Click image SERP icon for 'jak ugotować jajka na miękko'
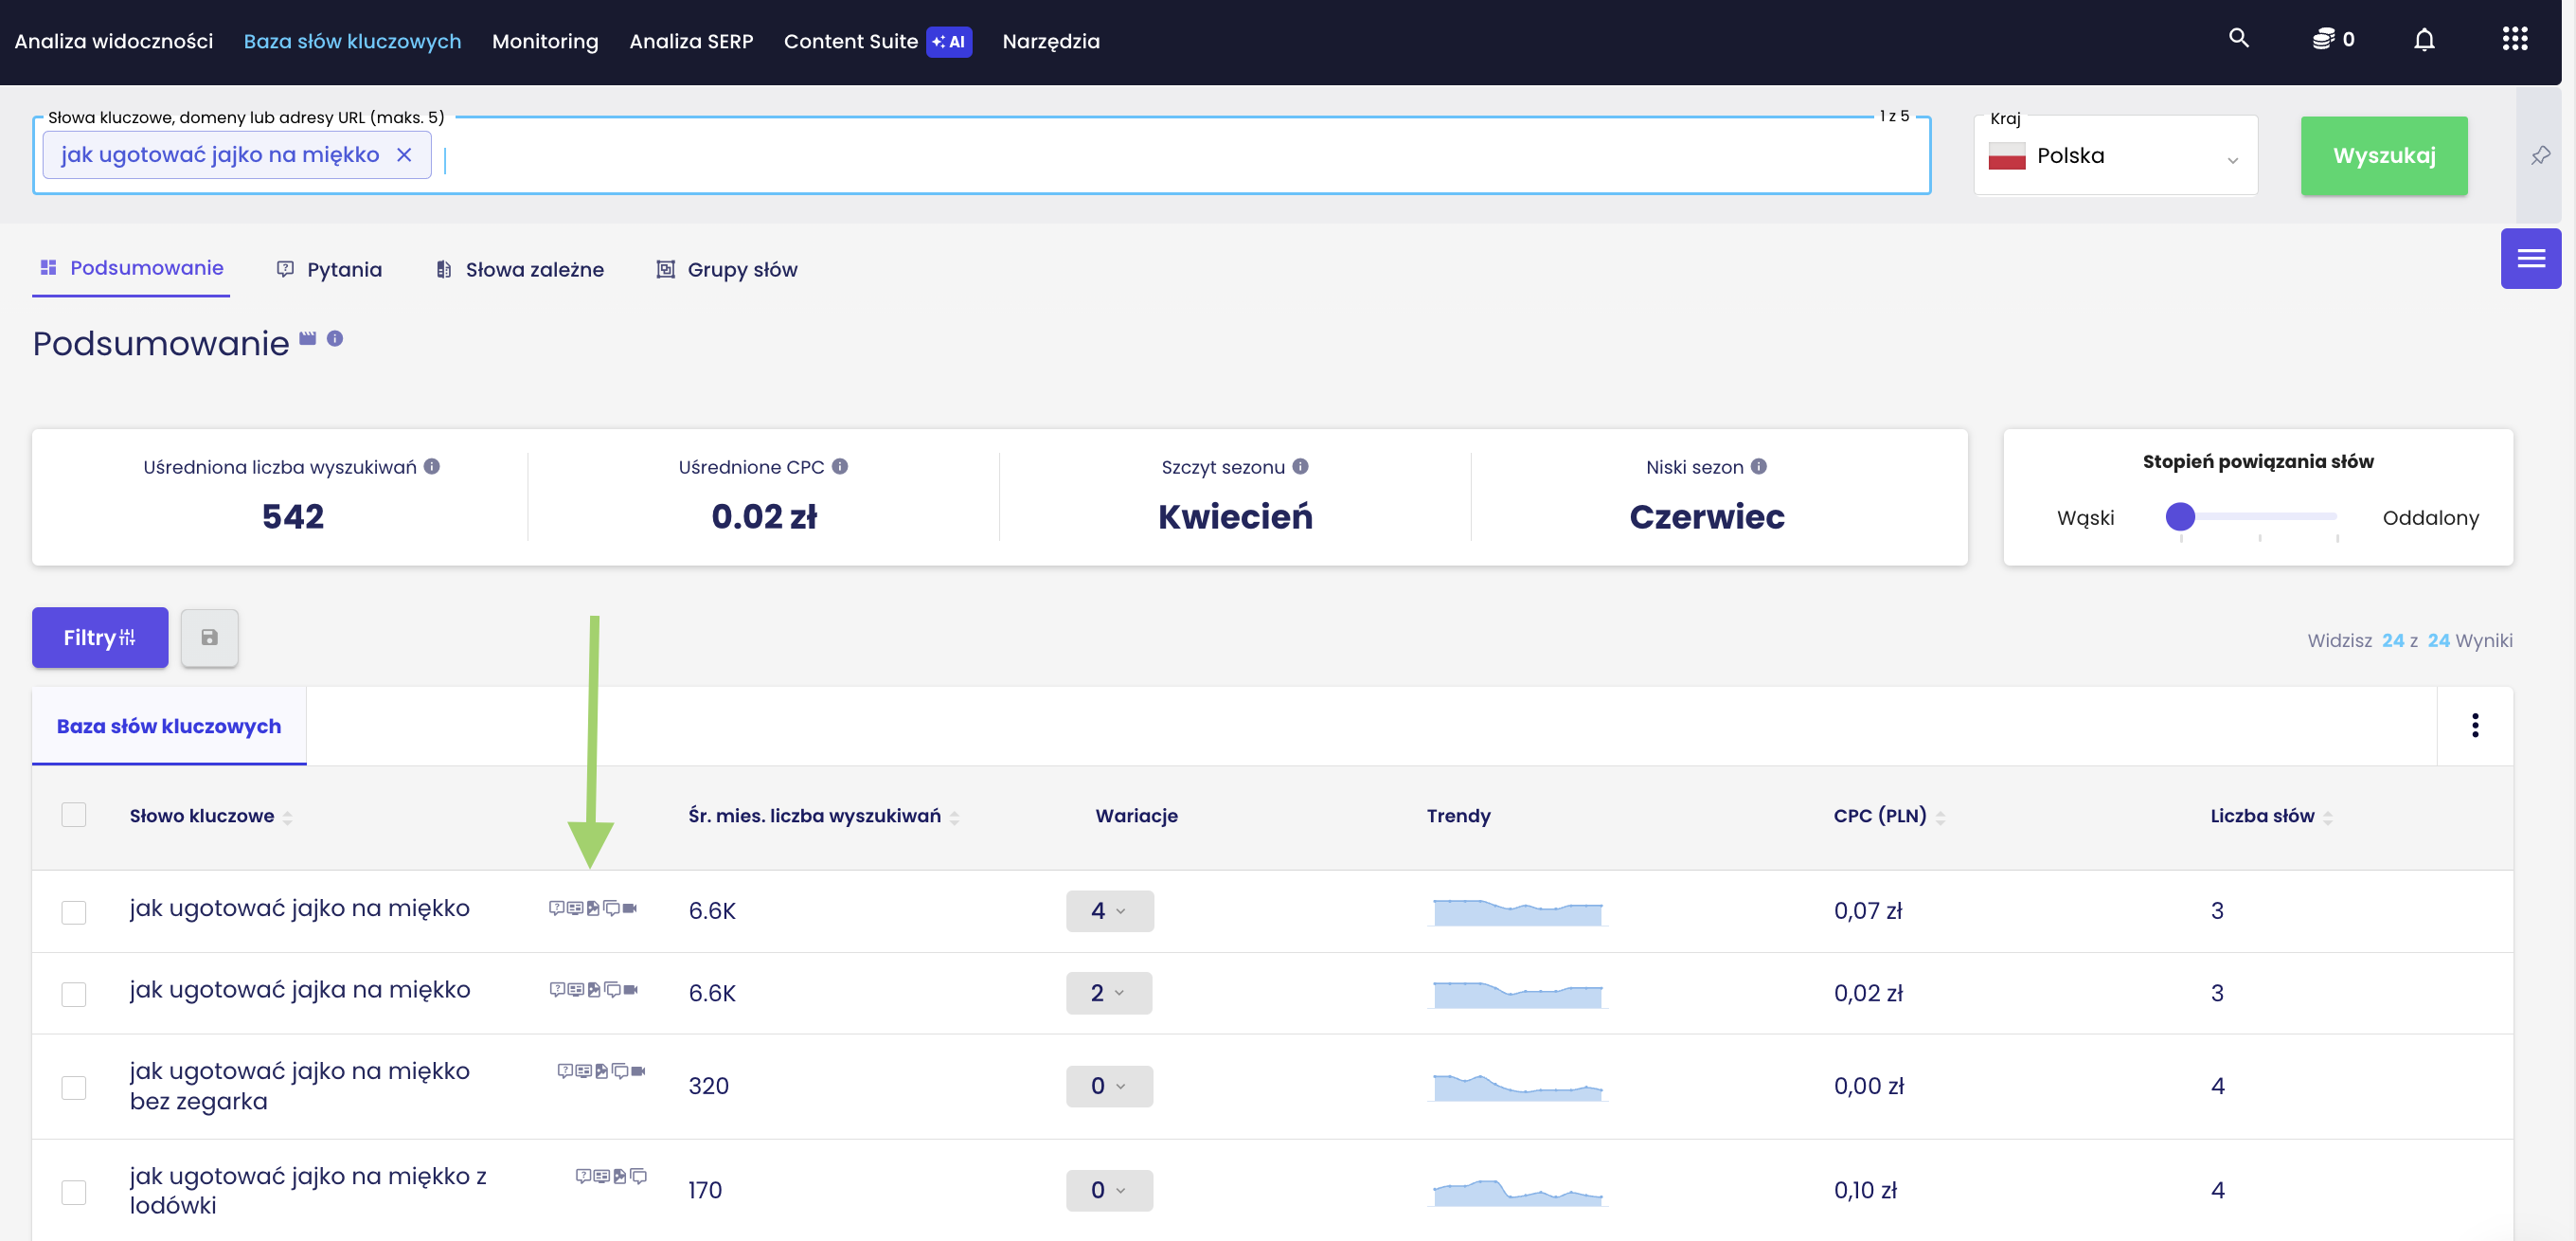 point(594,990)
